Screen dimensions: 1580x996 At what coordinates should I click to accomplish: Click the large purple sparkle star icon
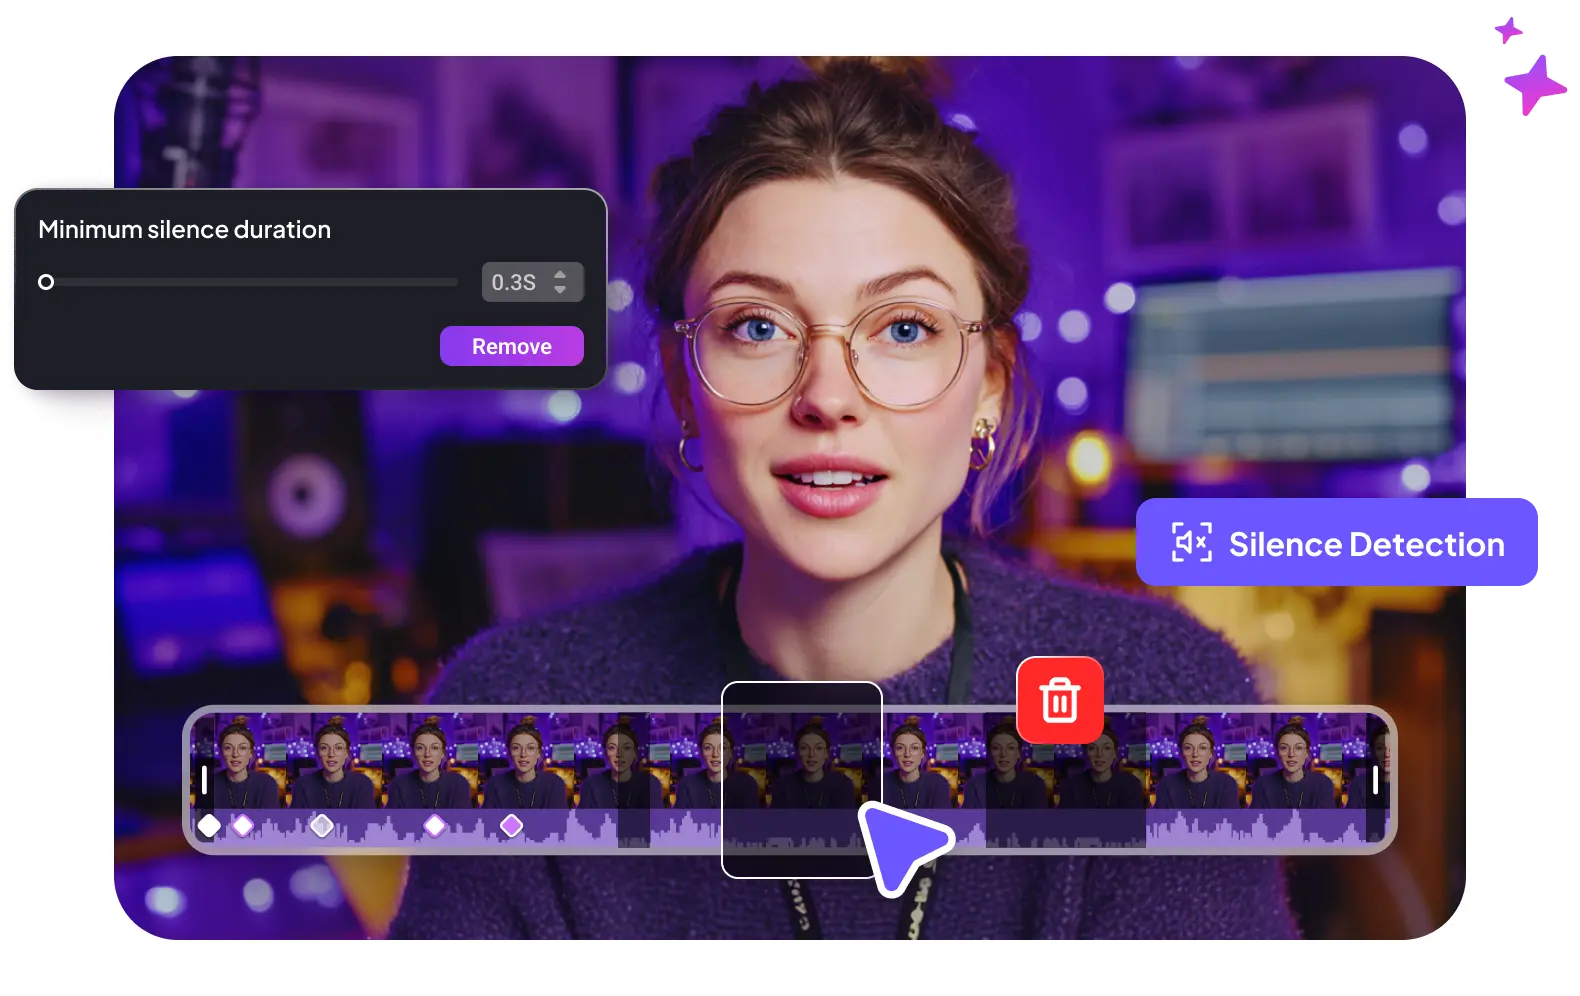pyautogui.click(x=1534, y=86)
